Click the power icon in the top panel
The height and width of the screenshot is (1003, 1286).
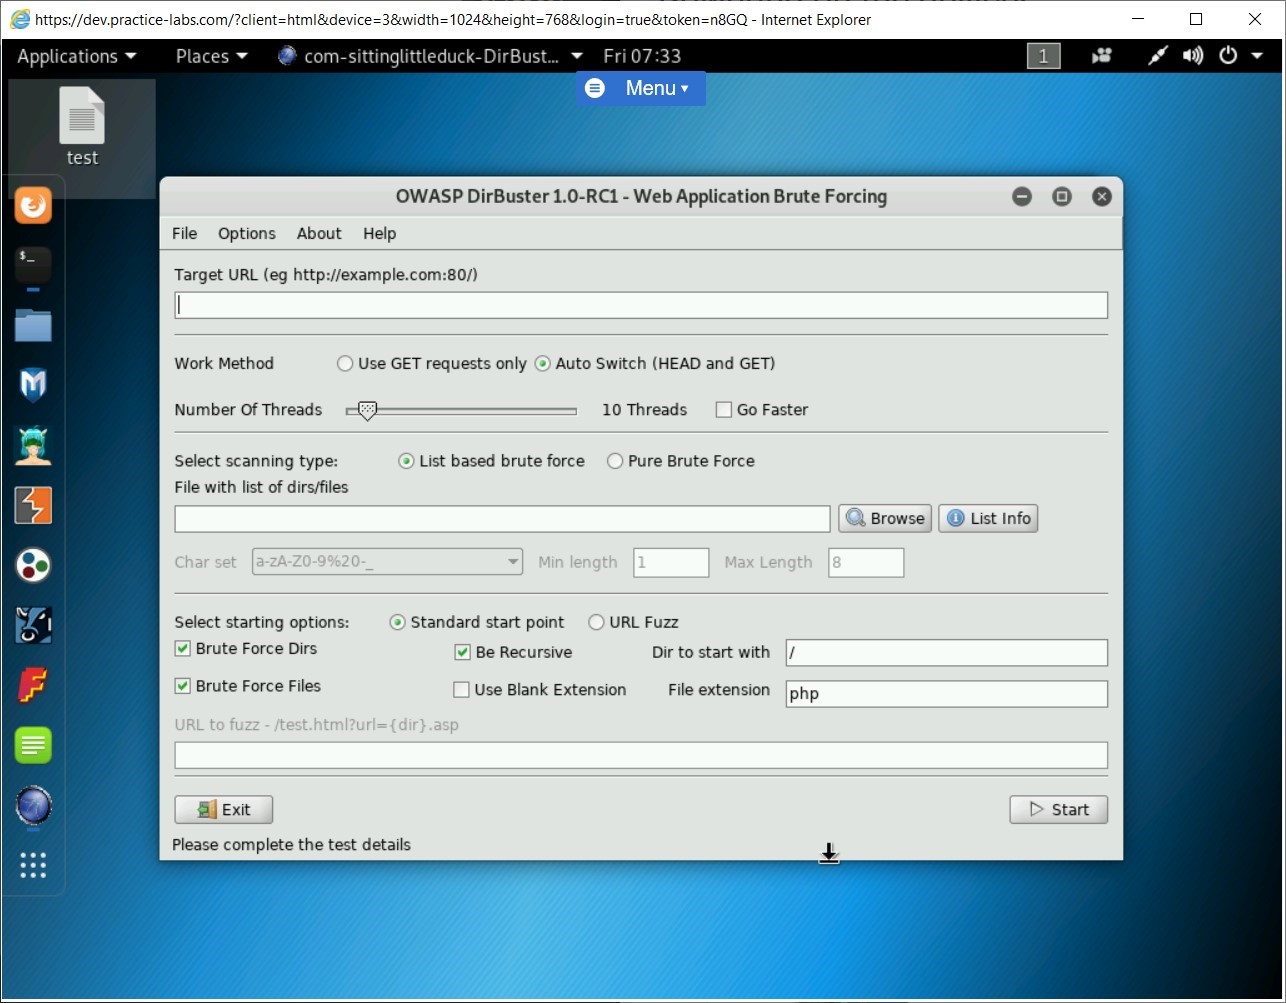pos(1228,56)
